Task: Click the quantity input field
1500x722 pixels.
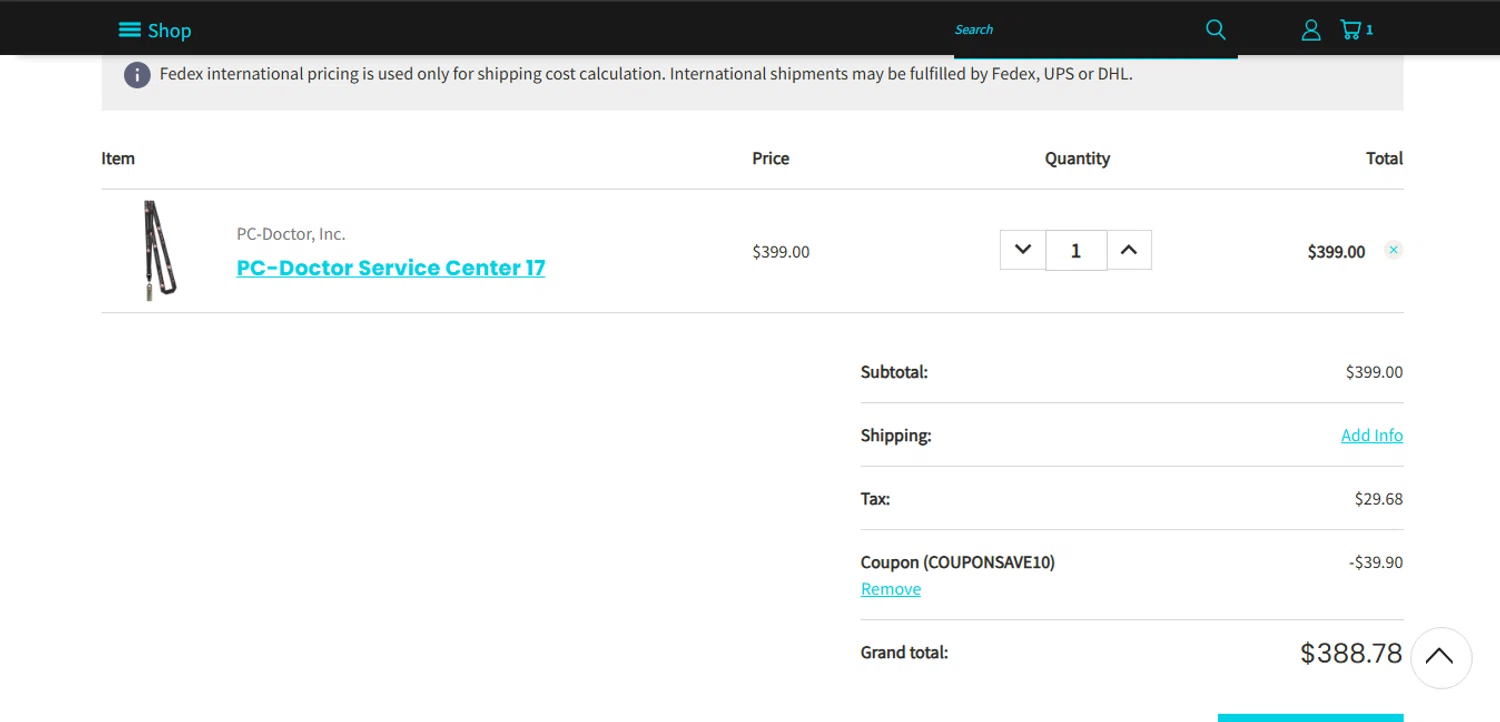Action: pos(1076,250)
